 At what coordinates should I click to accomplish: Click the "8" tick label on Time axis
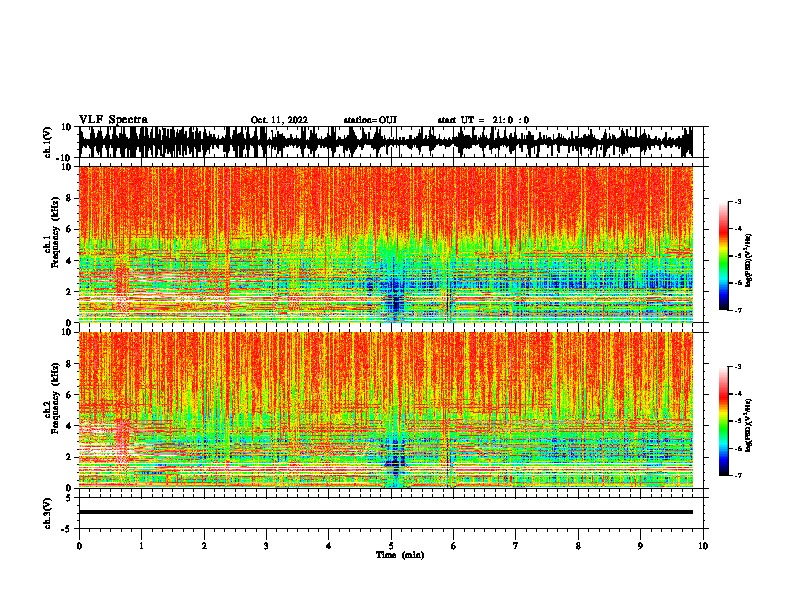pos(578,546)
